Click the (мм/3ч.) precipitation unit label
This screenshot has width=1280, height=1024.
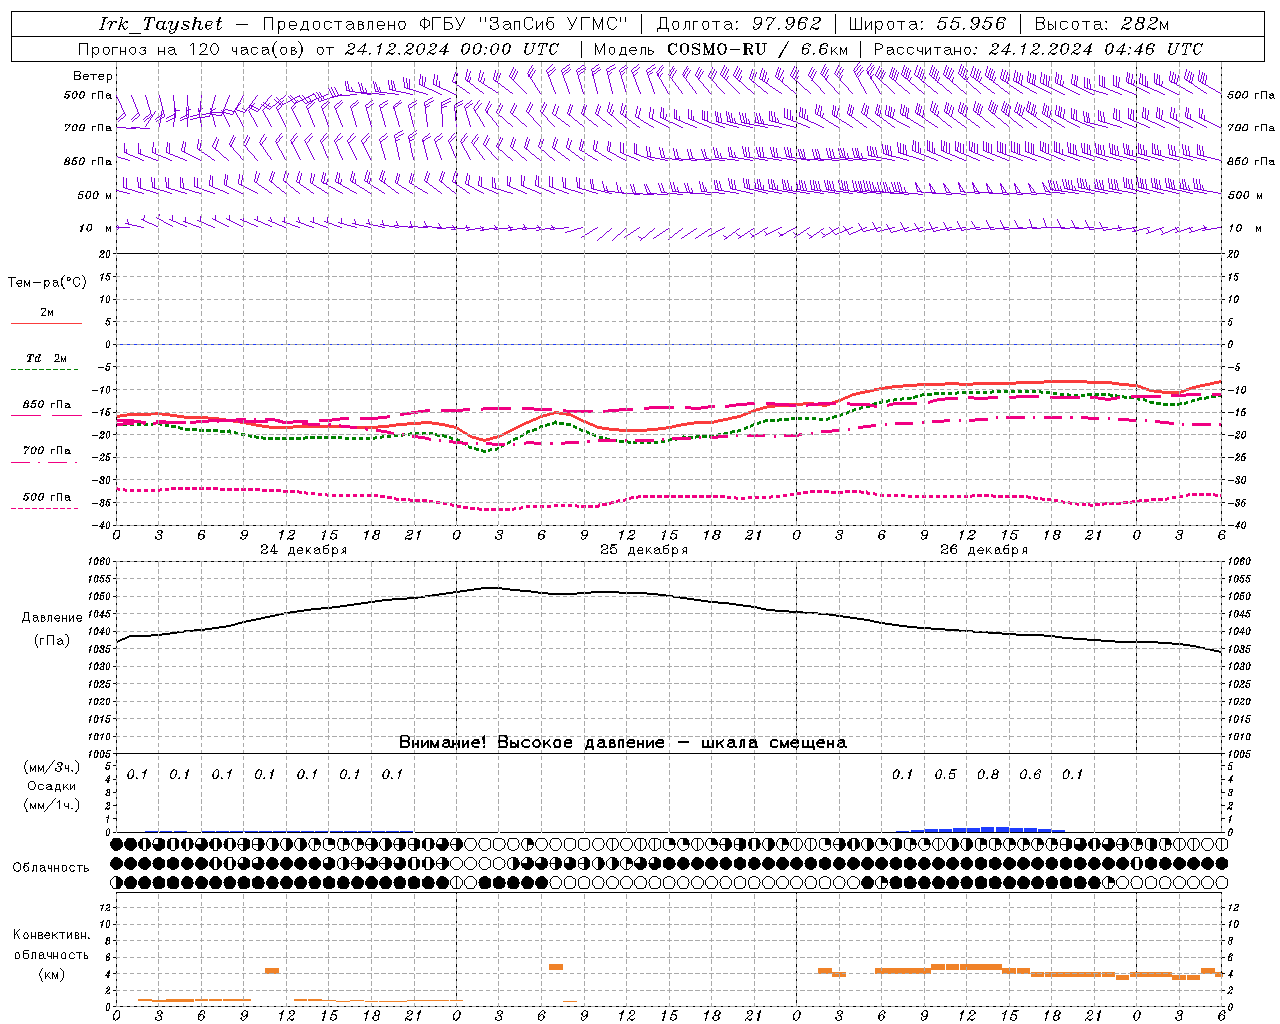pos(52,767)
